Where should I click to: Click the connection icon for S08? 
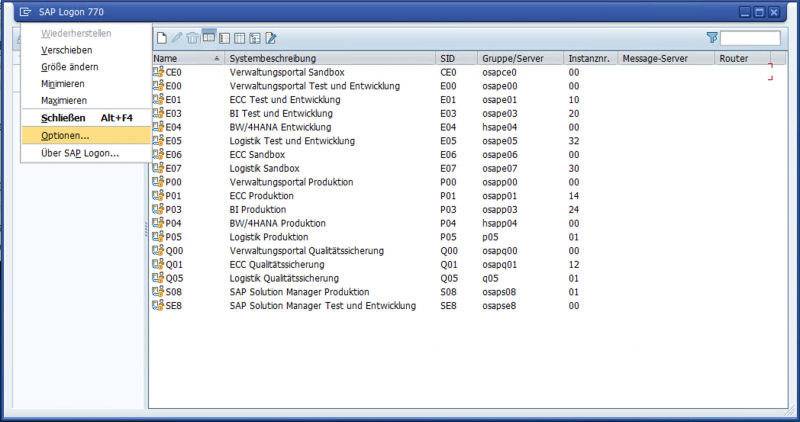click(158, 292)
